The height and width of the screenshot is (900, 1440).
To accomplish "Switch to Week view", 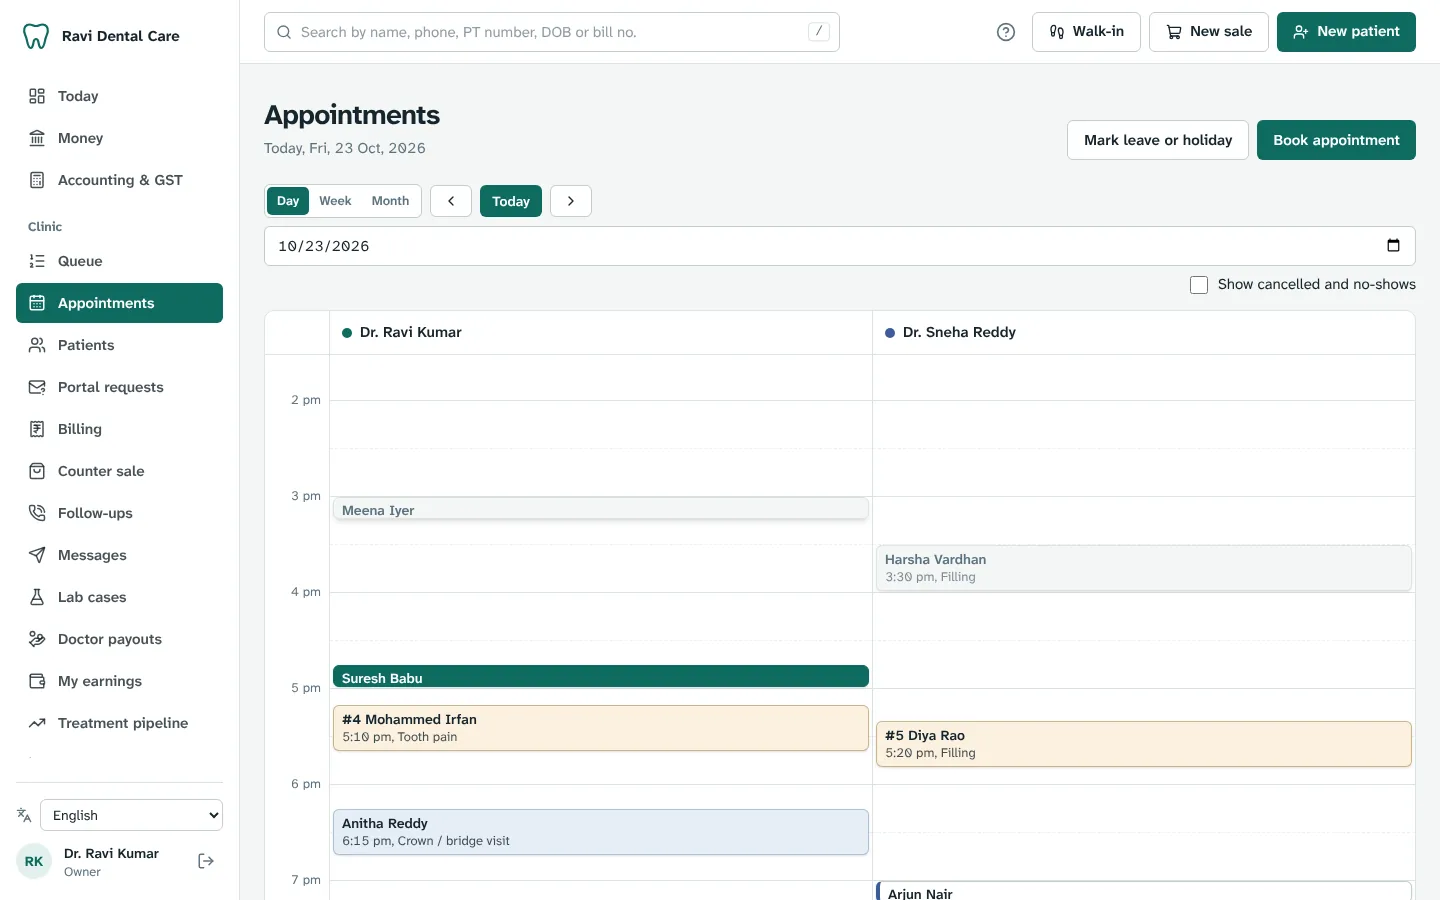I will (335, 201).
